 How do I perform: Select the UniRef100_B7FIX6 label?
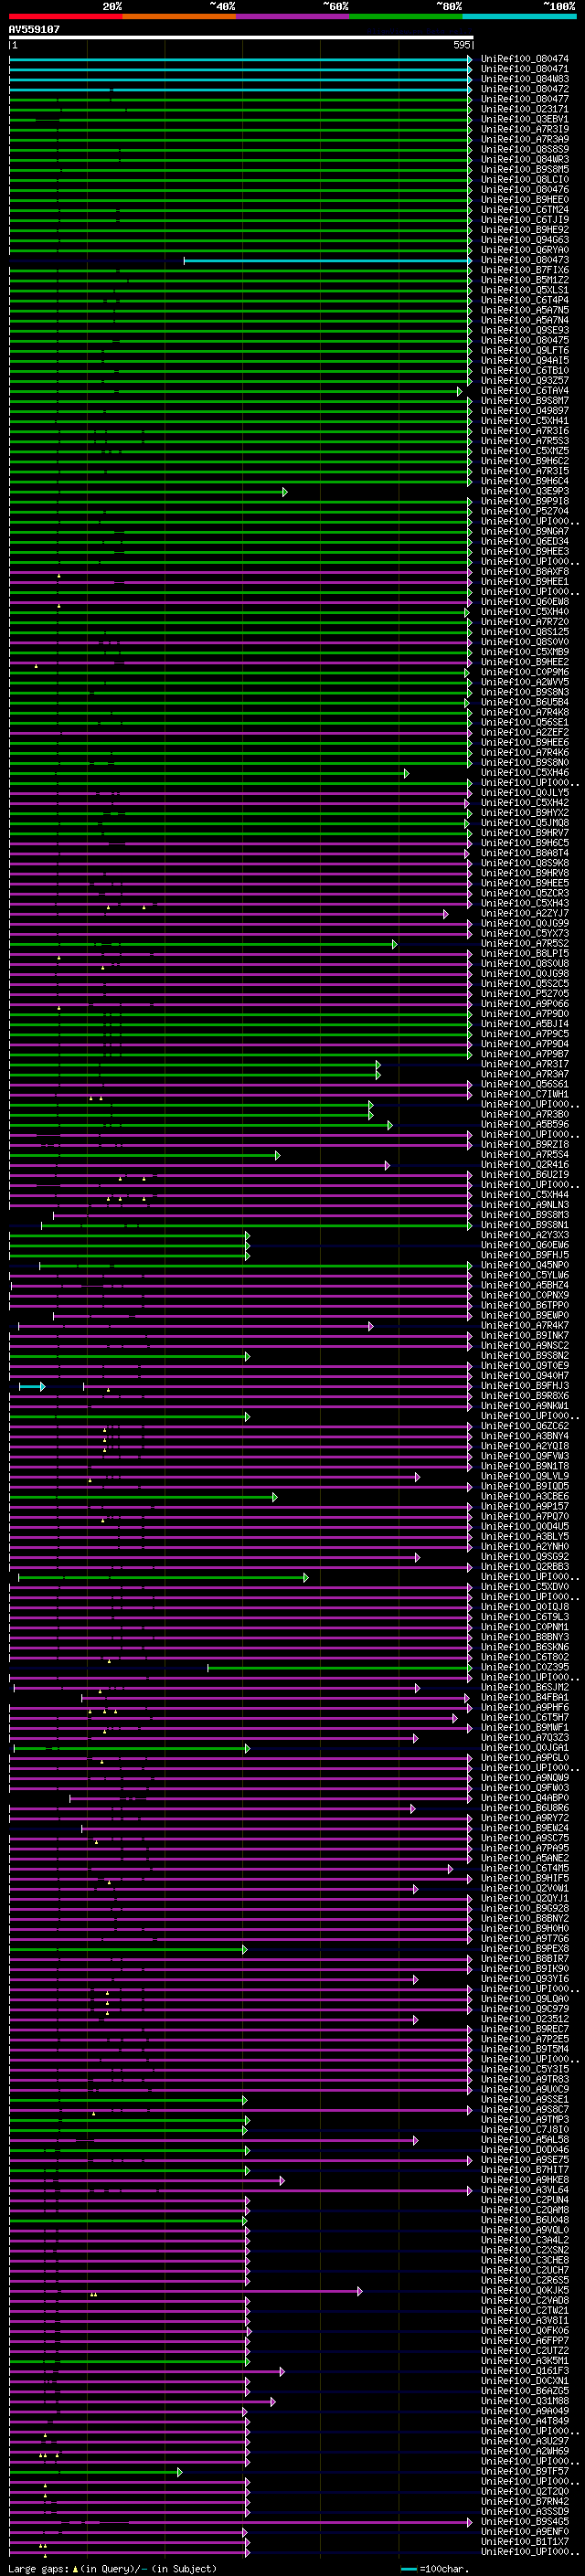[x=525, y=270]
